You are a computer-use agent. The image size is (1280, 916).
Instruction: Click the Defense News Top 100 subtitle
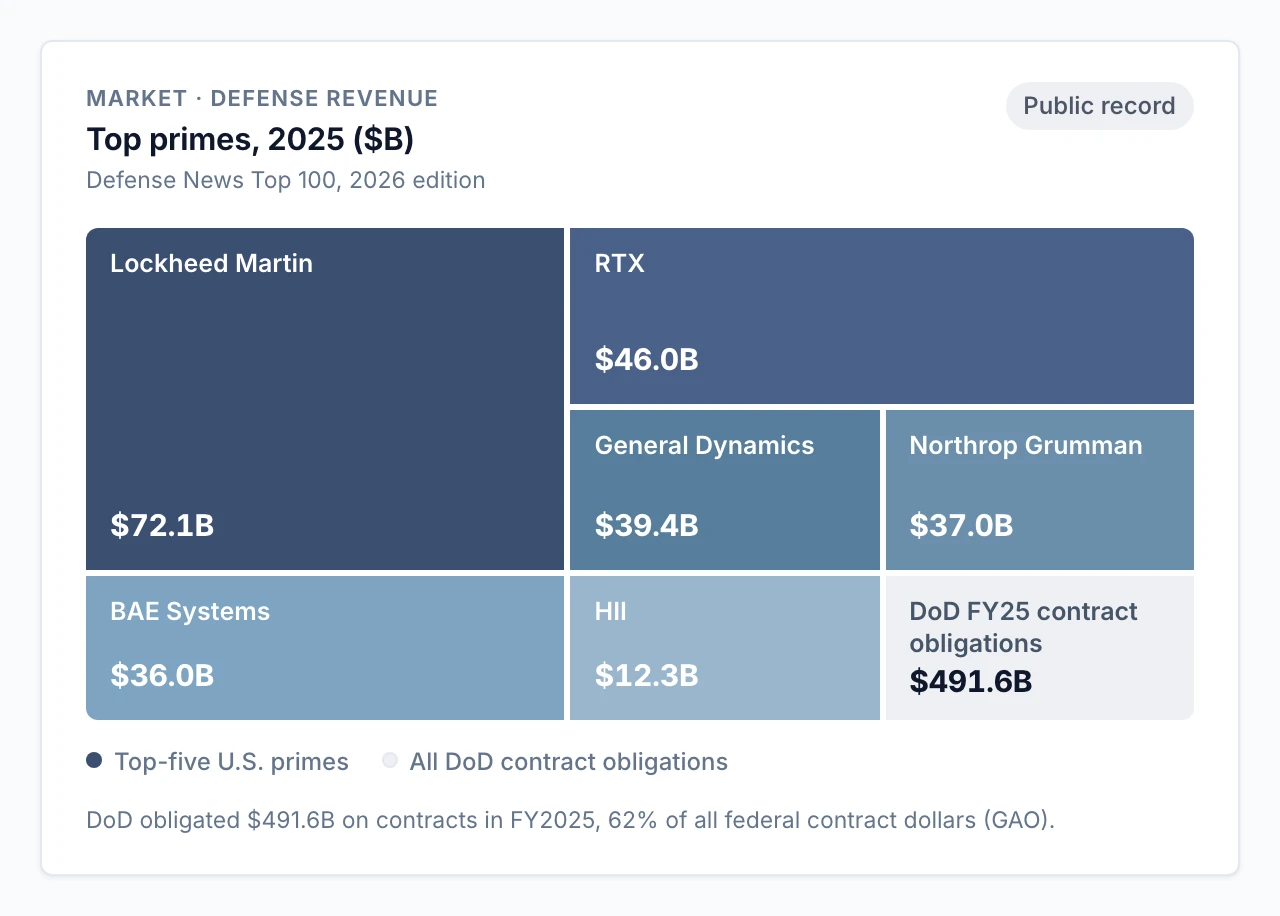(x=286, y=180)
